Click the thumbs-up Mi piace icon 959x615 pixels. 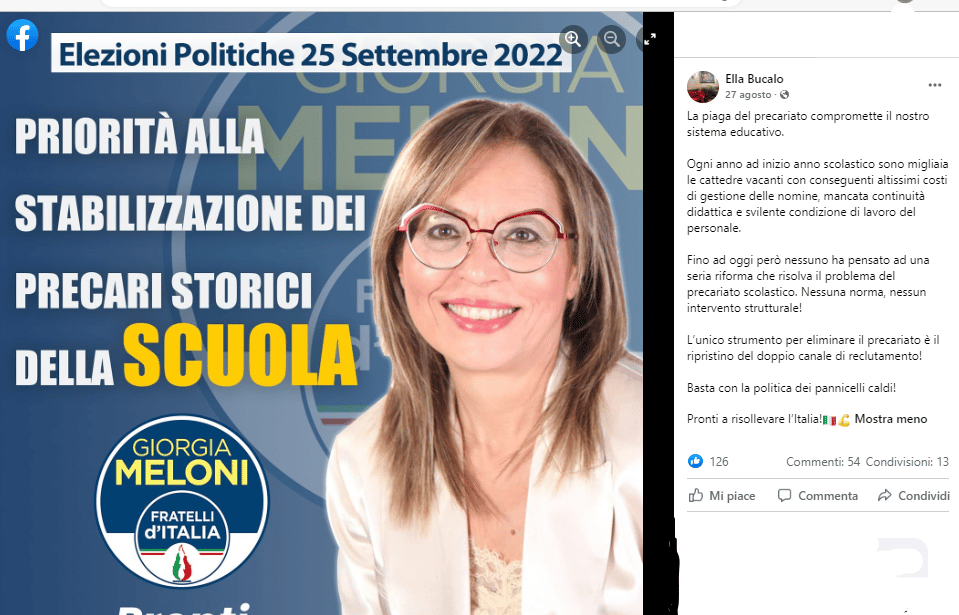[696, 495]
